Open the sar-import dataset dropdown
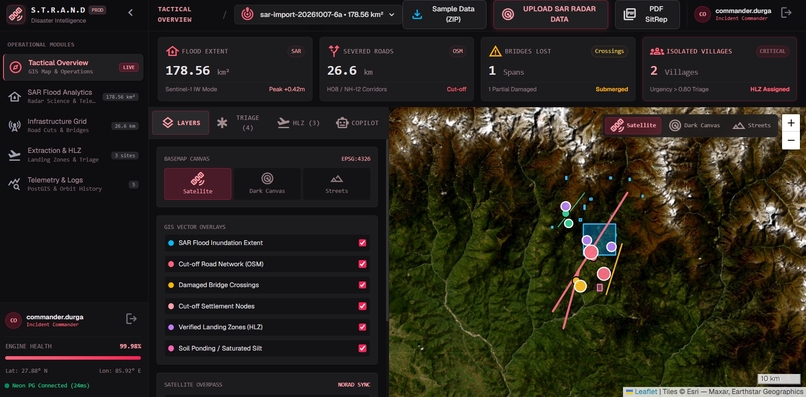This screenshot has height=397, width=806. [318, 14]
